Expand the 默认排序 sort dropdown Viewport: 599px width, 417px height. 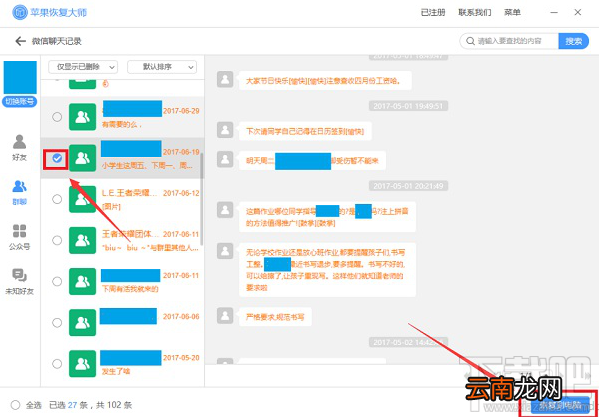[x=162, y=67]
